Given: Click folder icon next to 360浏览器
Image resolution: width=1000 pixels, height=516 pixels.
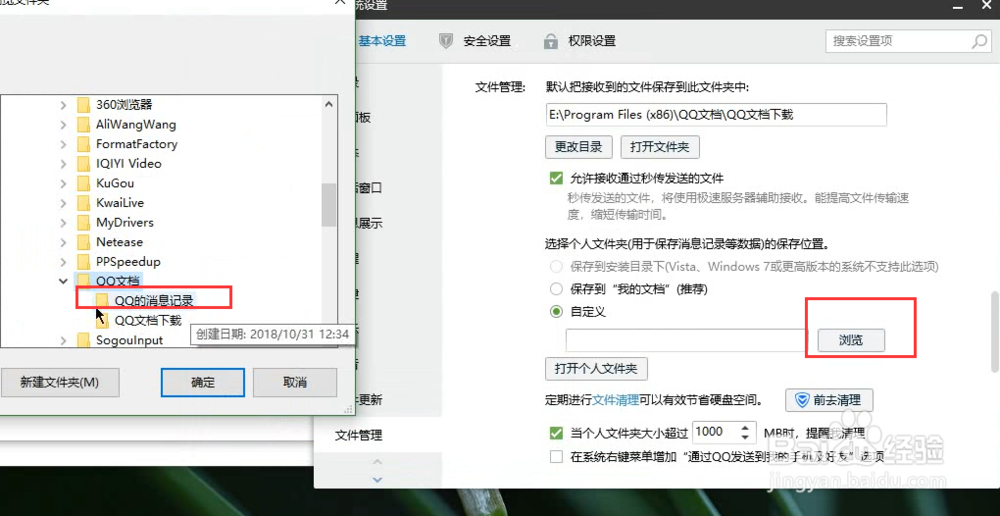Looking at the screenshot, I should click(x=83, y=105).
